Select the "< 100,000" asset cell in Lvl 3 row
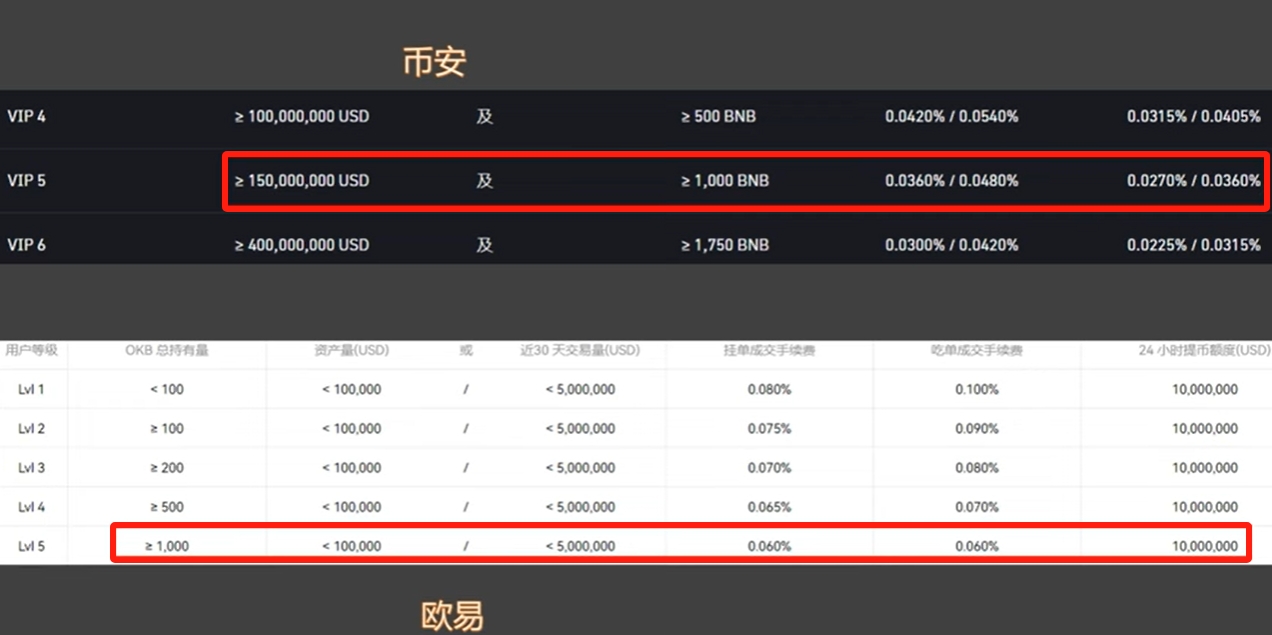This screenshot has height=635, width=1272. click(x=351, y=467)
